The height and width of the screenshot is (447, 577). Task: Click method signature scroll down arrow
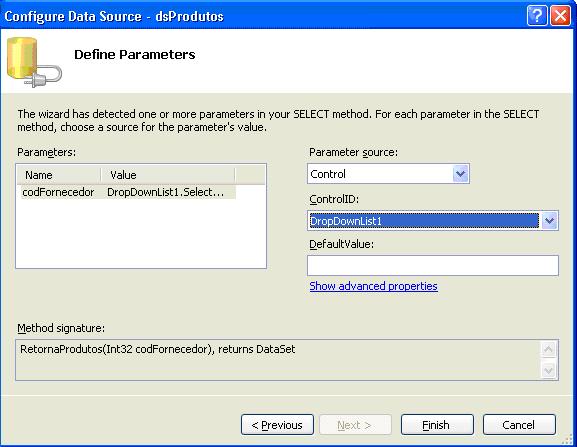coord(548,370)
